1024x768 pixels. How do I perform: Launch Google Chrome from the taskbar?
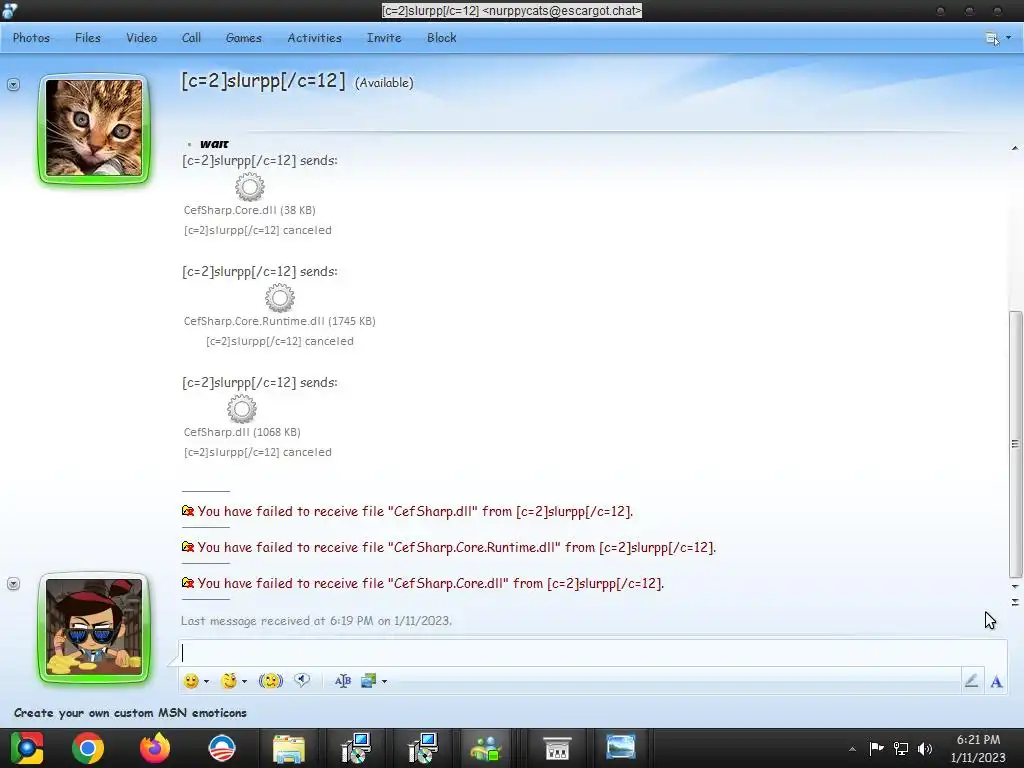pos(88,748)
